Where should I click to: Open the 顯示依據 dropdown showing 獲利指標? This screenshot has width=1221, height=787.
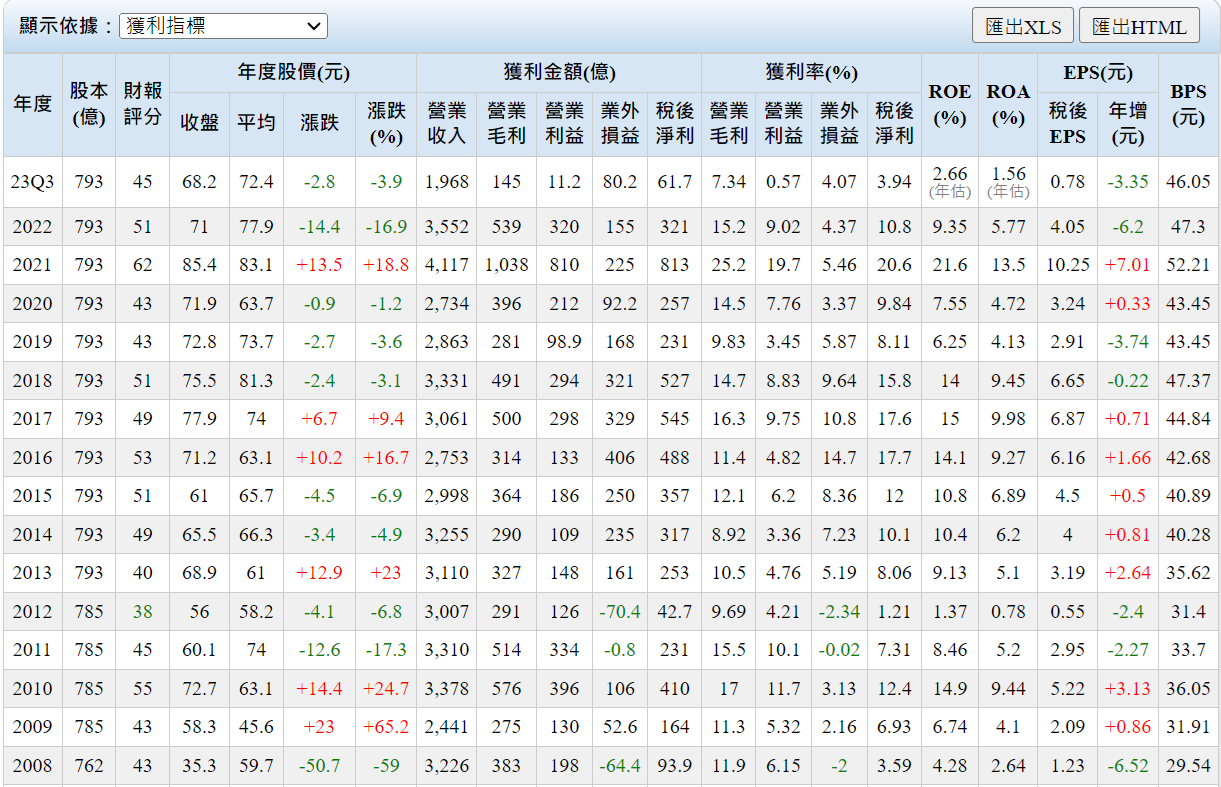coord(223,26)
